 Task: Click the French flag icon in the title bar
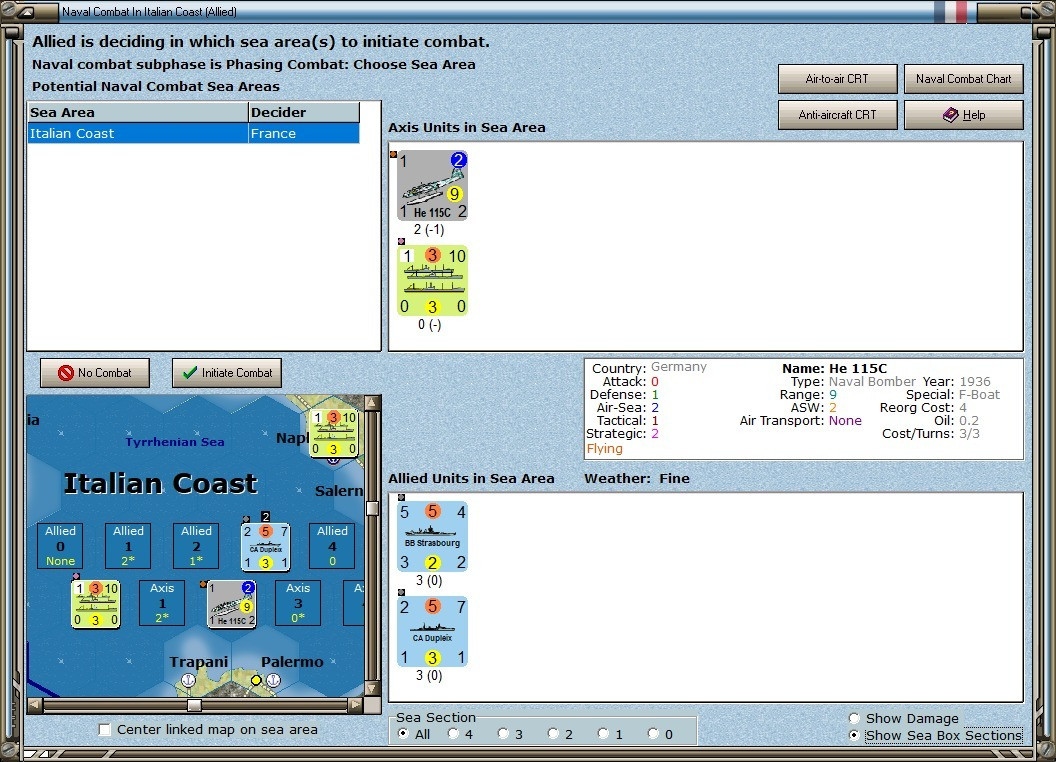[953, 11]
